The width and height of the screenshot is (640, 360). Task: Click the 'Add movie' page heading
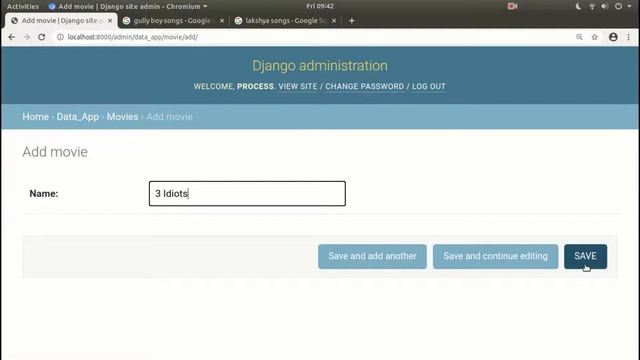coord(55,152)
